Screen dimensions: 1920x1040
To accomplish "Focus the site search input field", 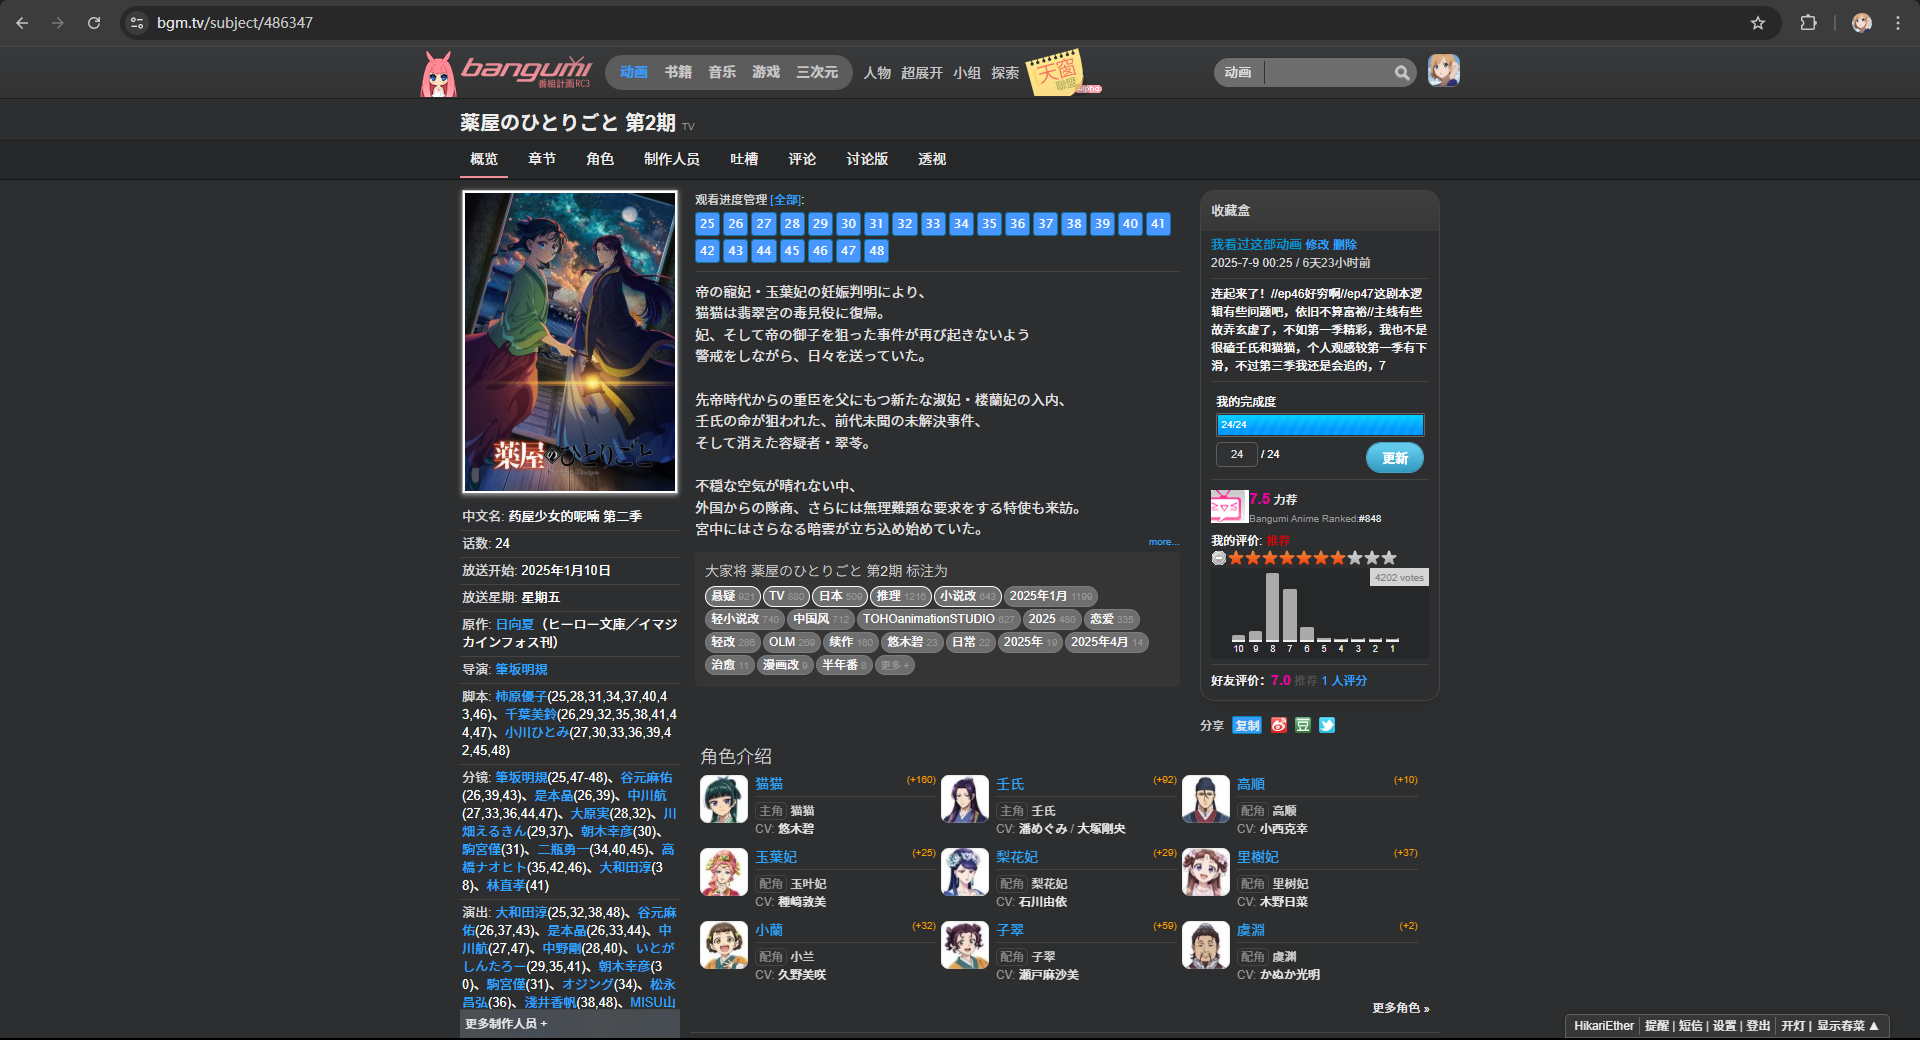I will coord(1328,72).
